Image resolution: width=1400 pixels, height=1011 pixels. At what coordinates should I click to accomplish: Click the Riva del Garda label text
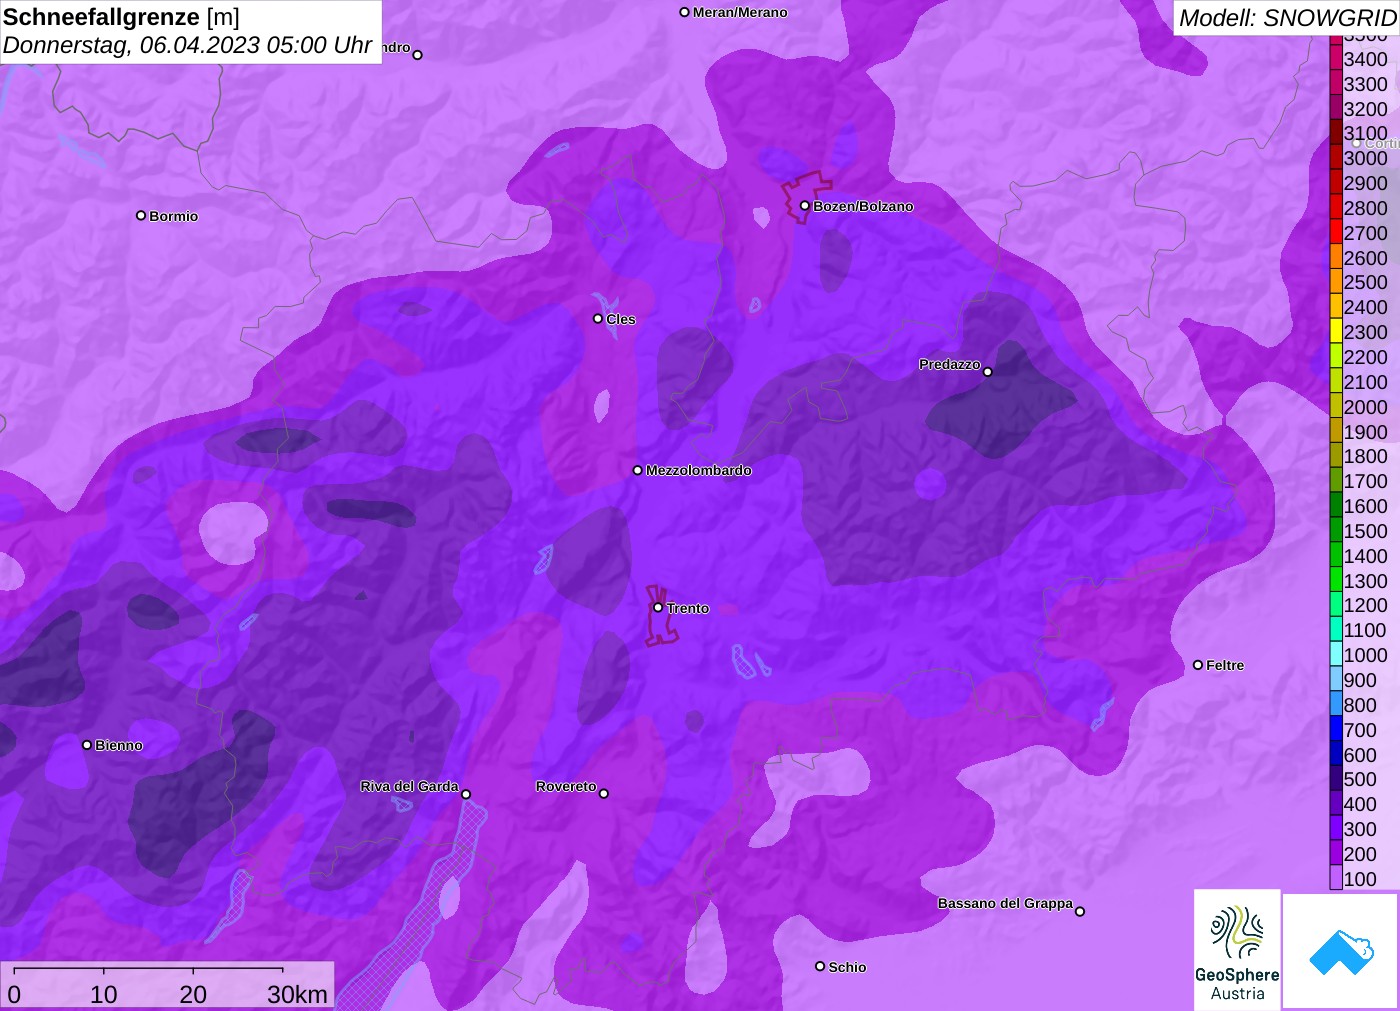(409, 786)
